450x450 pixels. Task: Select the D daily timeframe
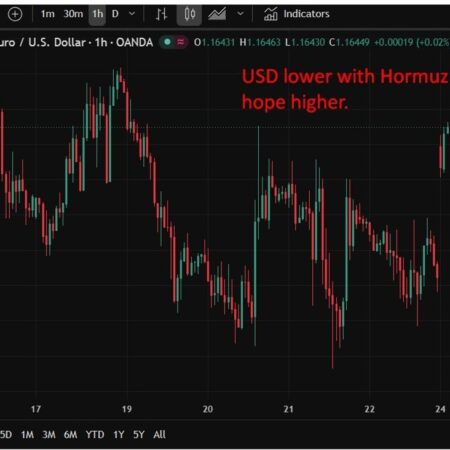[115, 14]
